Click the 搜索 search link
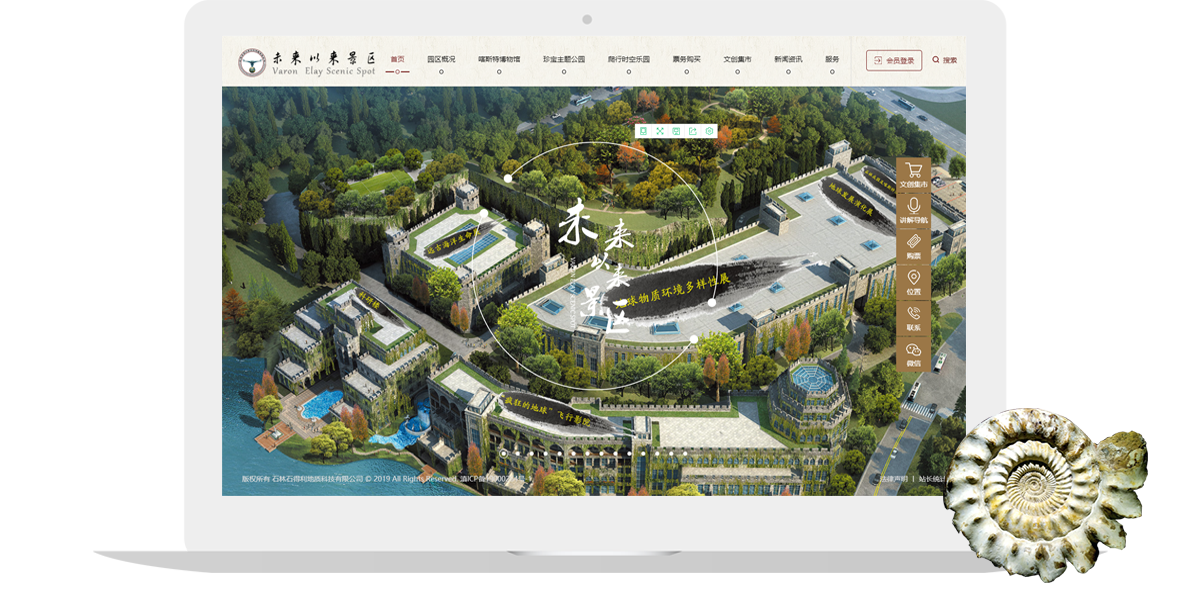The width and height of the screenshot is (1200, 604). [x=945, y=60]
